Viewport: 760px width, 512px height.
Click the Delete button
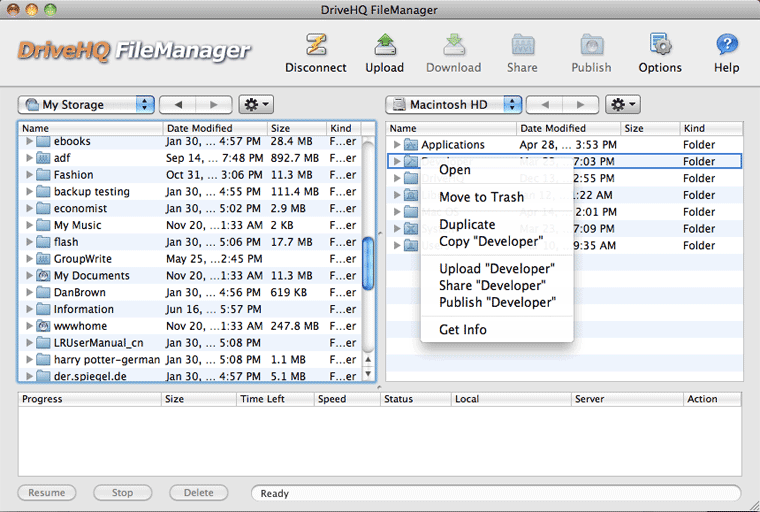coord(198,493)
